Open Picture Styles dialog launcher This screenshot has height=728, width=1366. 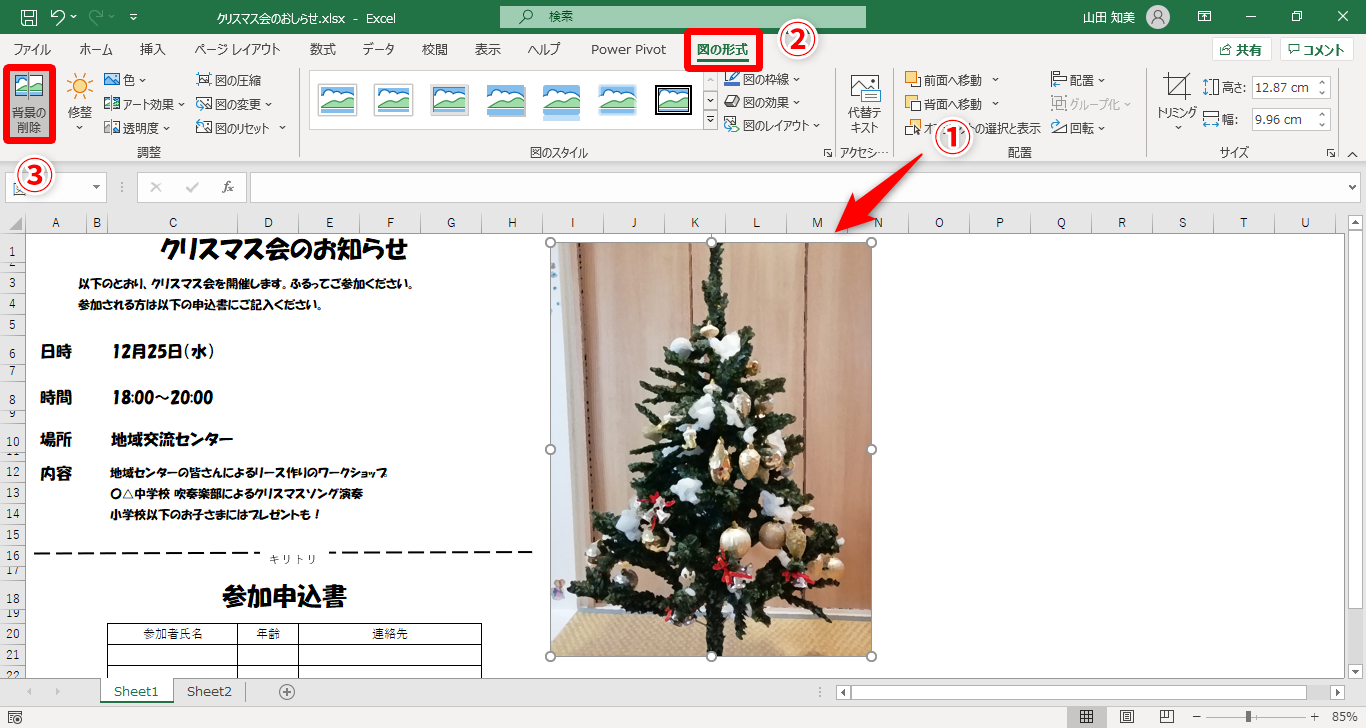827,153
